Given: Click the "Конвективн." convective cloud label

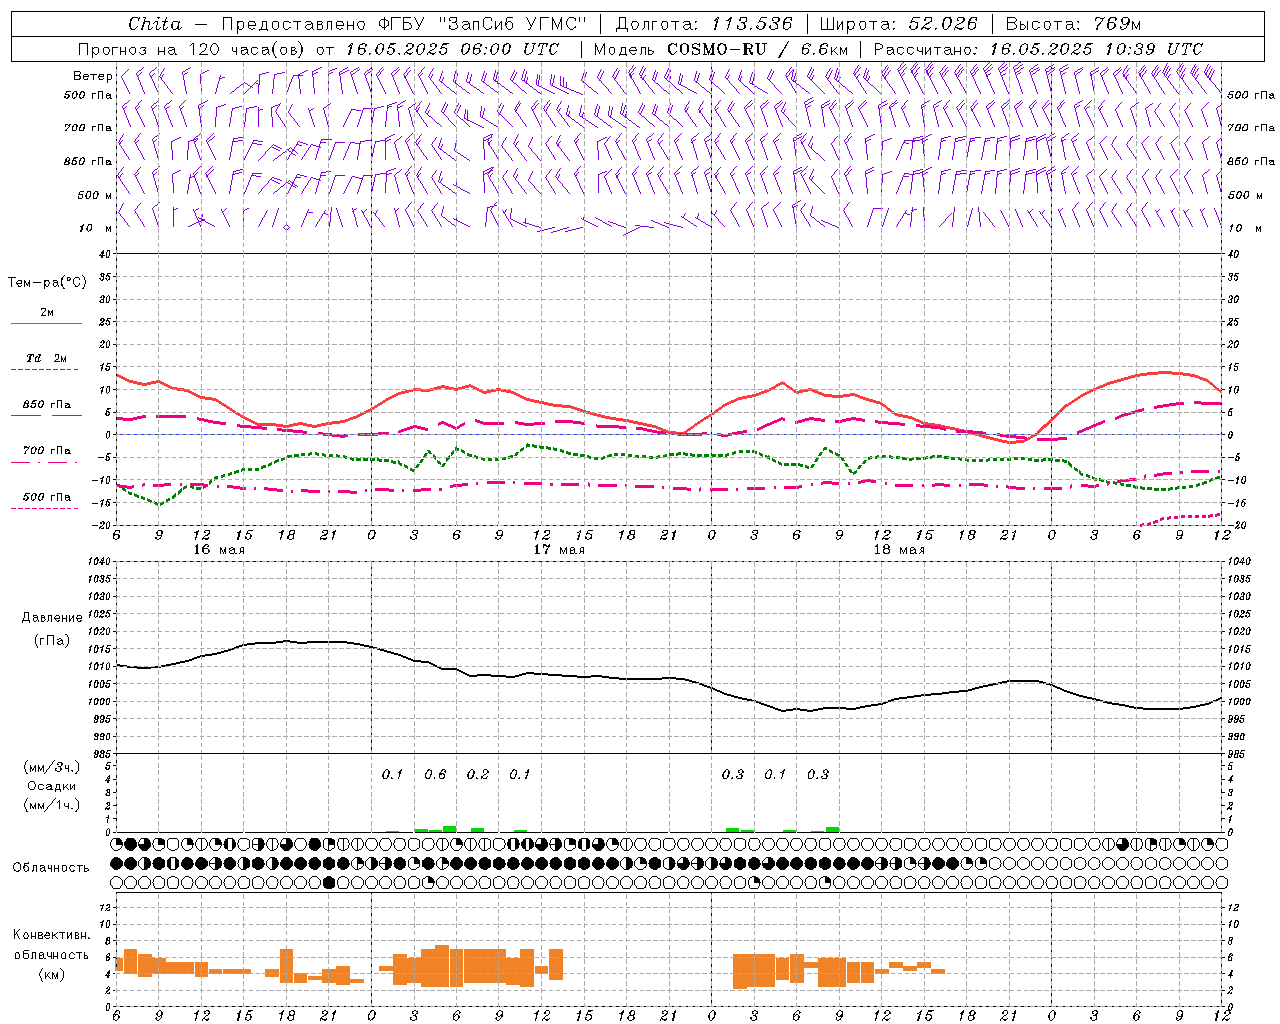Looking at the screenshot, I should pyautogui.click(x=52, y=935).
